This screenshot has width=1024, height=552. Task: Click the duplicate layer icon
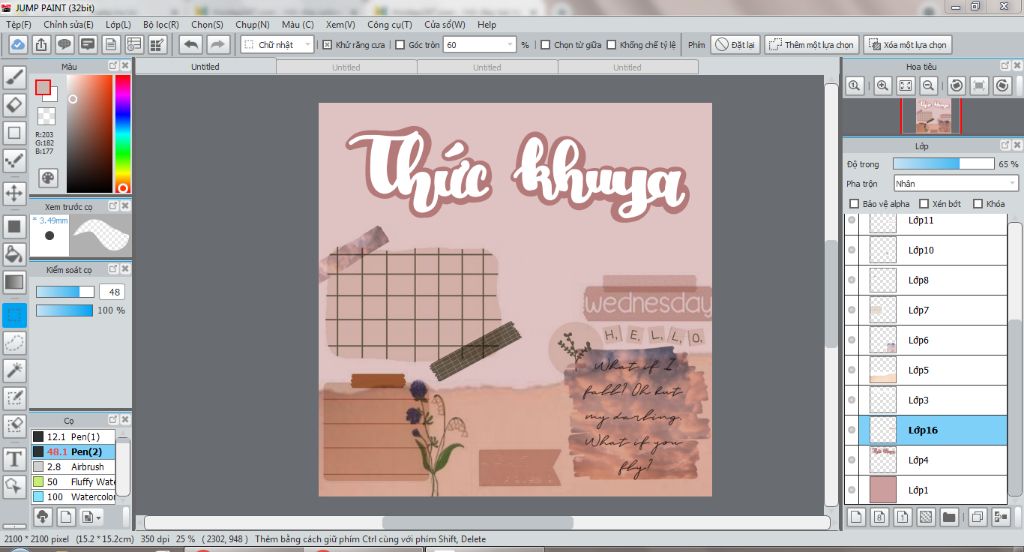(977, 517)
